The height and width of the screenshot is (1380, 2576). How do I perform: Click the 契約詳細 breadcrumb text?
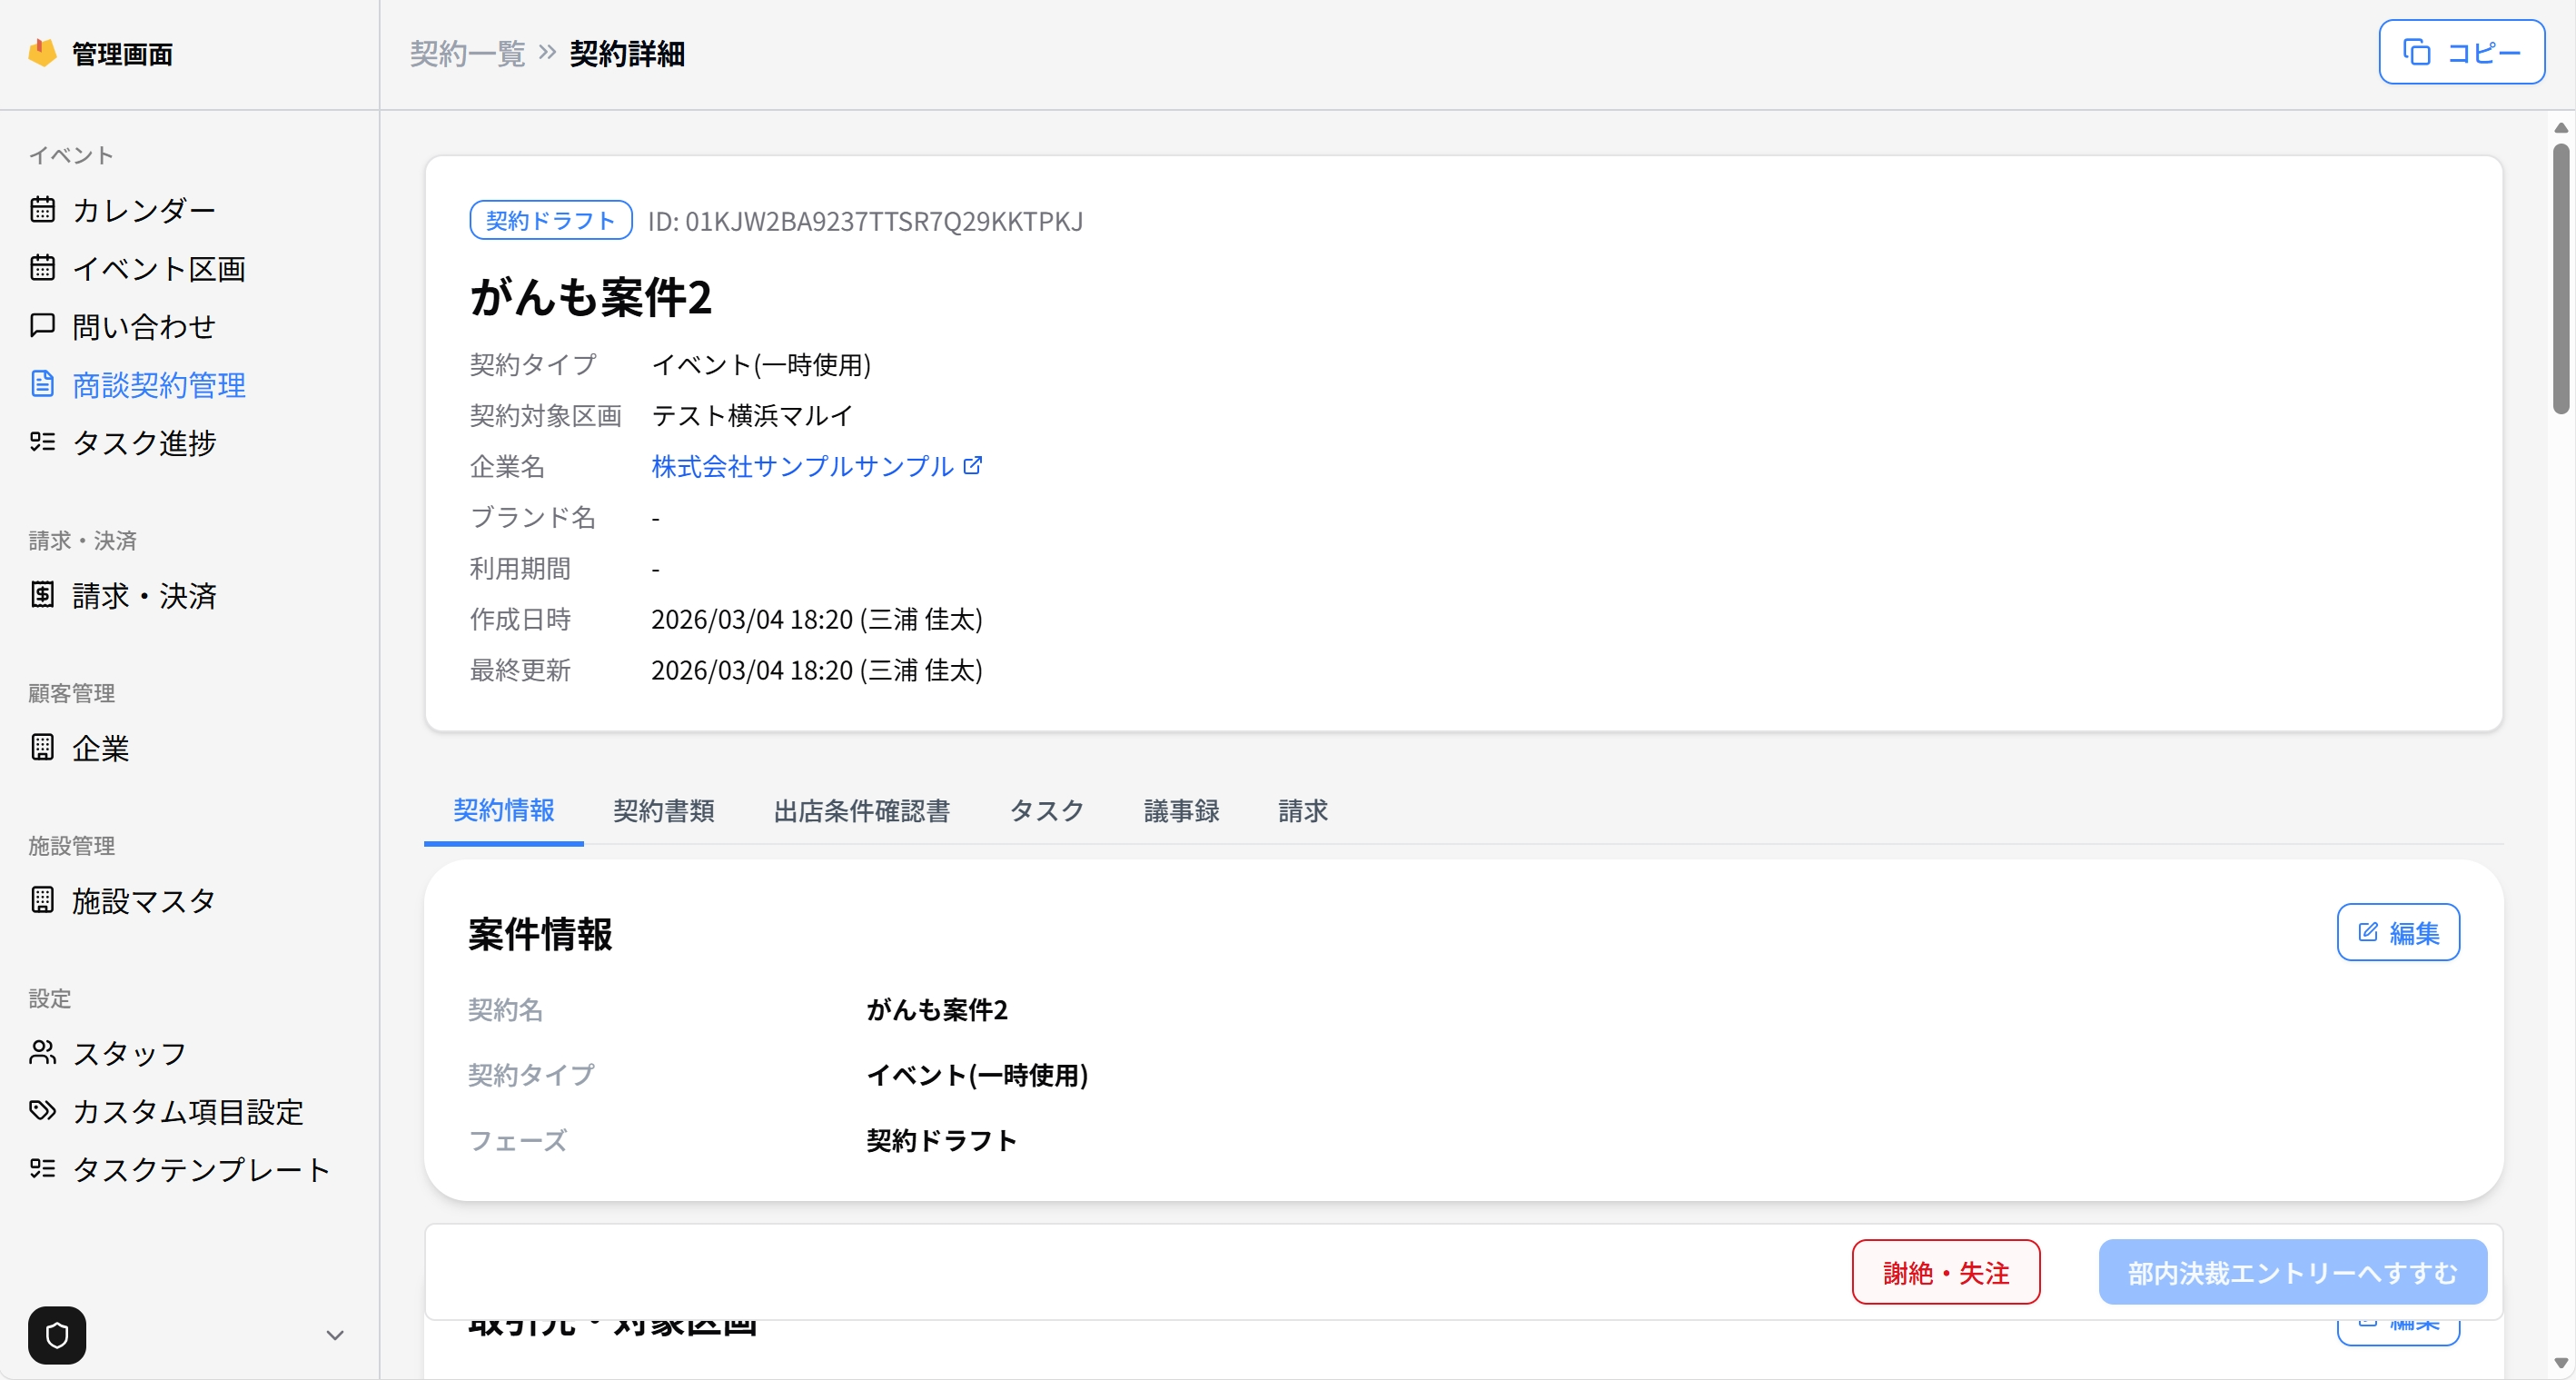[627, 53]
